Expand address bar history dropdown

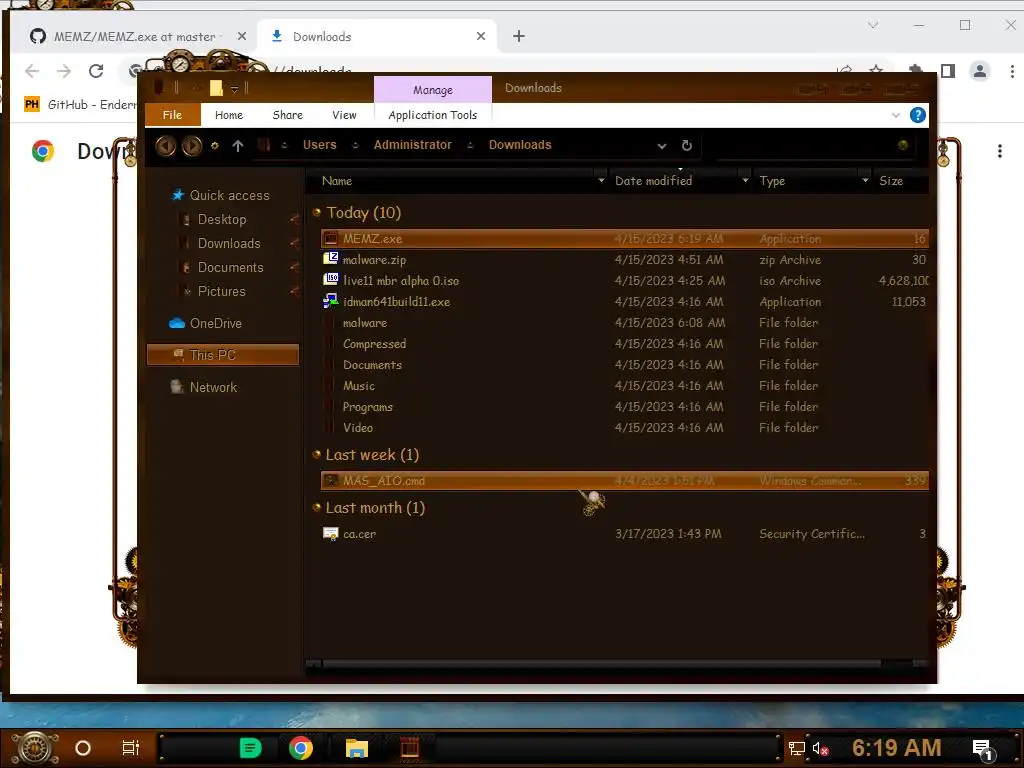pyautogui.click(x=662, y=146)
